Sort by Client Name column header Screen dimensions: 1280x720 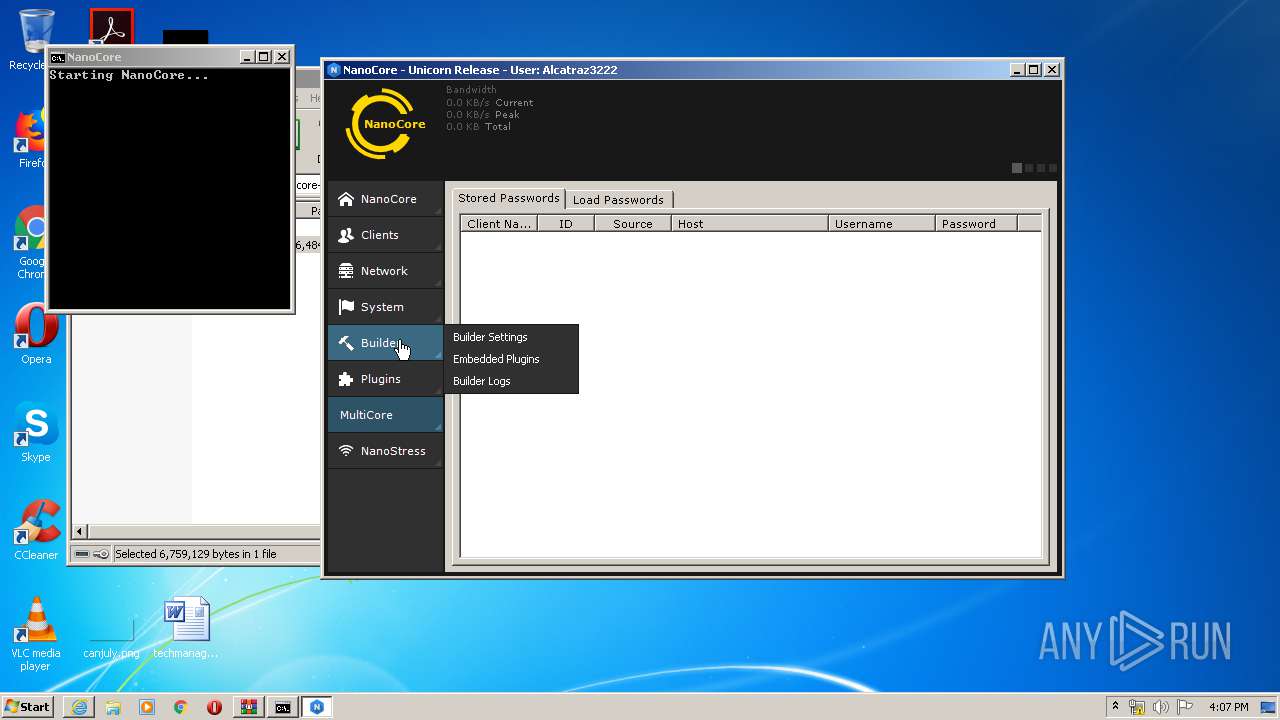(499, 224)
